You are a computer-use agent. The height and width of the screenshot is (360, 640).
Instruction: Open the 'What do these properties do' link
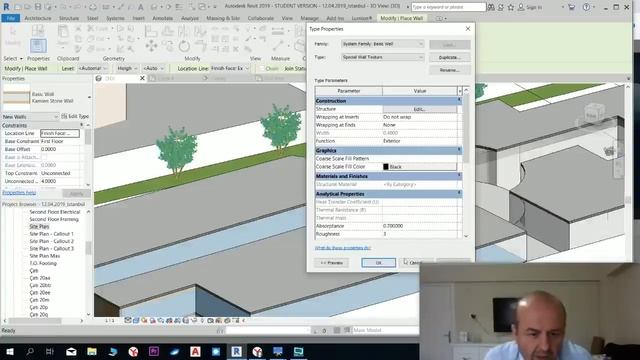[343, 248]
